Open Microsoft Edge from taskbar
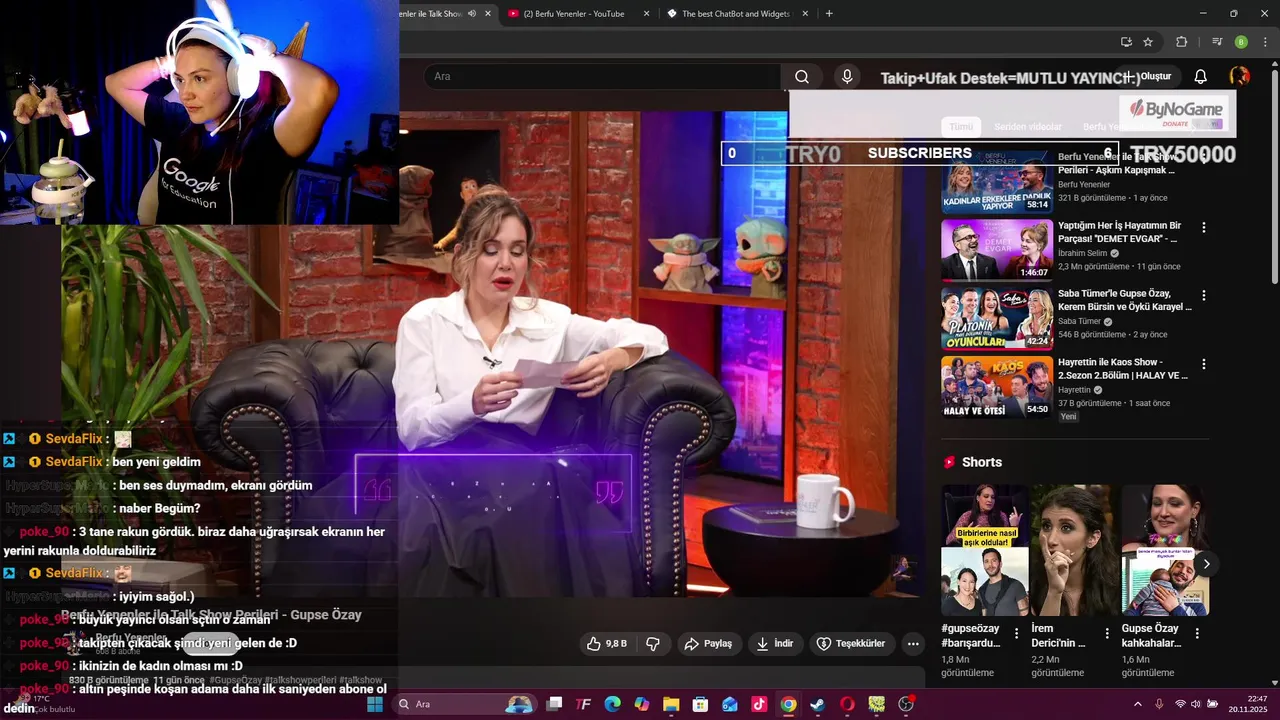The width and height of the screenshot is (1280, 720). click(x=613, y=704)
